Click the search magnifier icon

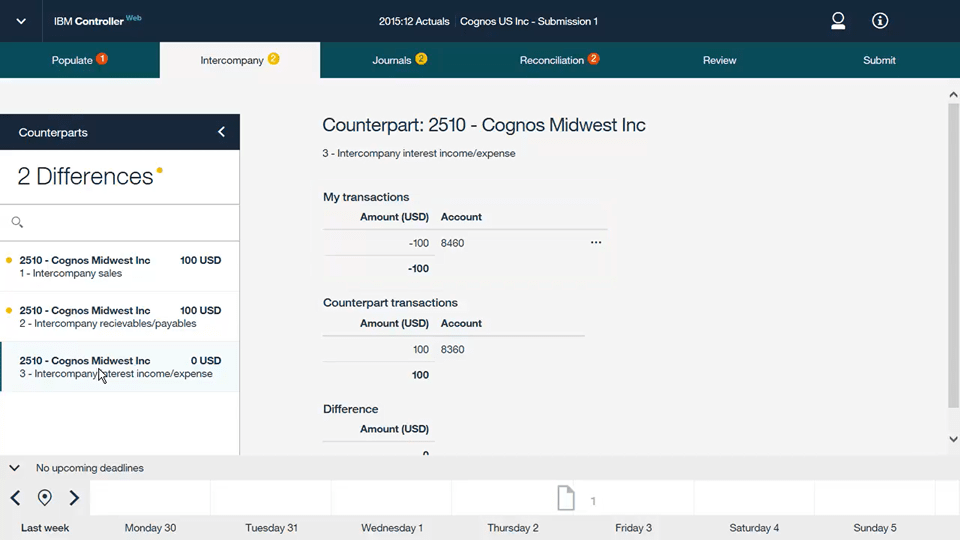coord(17,222)
